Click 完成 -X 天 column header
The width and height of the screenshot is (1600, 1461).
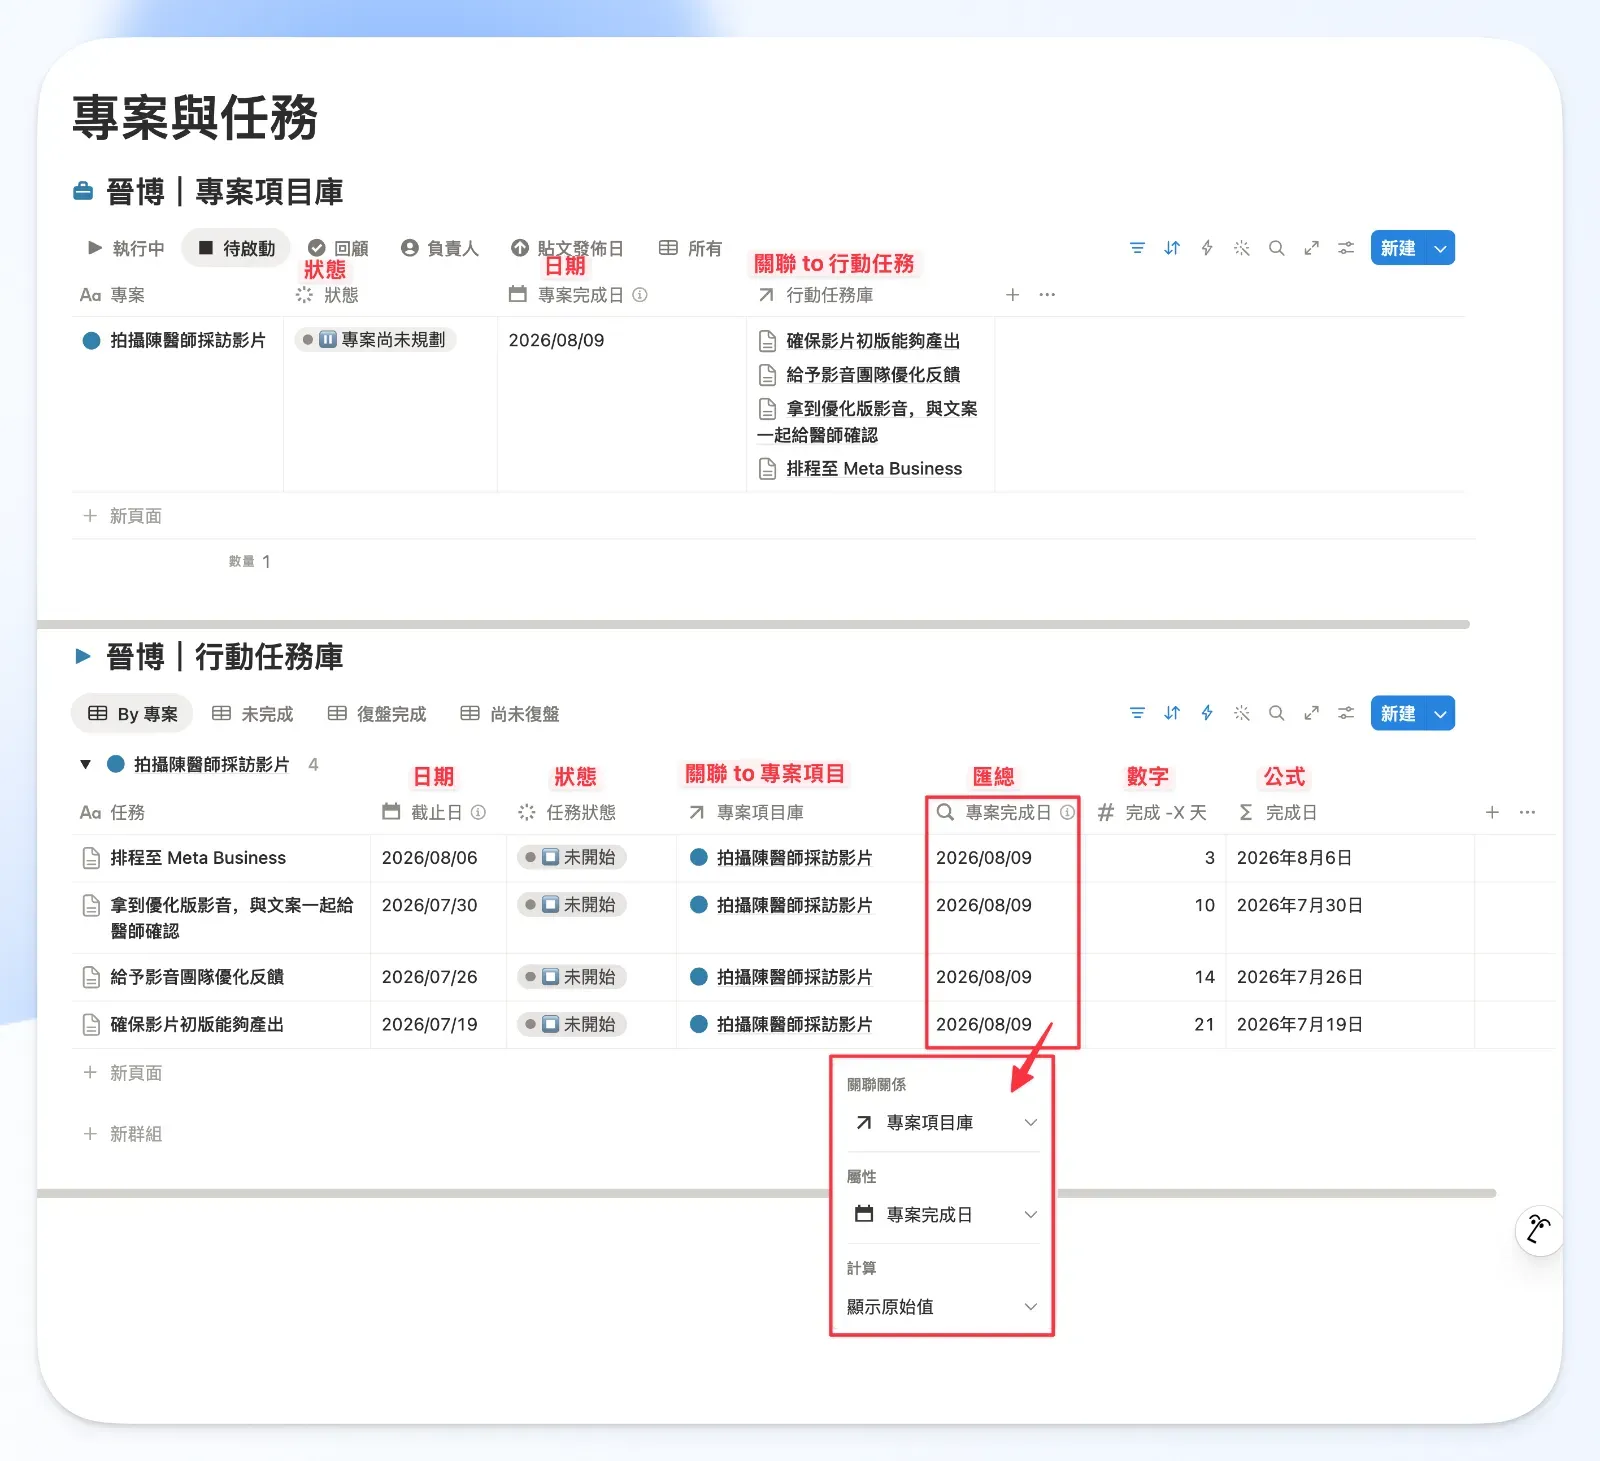pyautogui.click(x=1153, y=812)
